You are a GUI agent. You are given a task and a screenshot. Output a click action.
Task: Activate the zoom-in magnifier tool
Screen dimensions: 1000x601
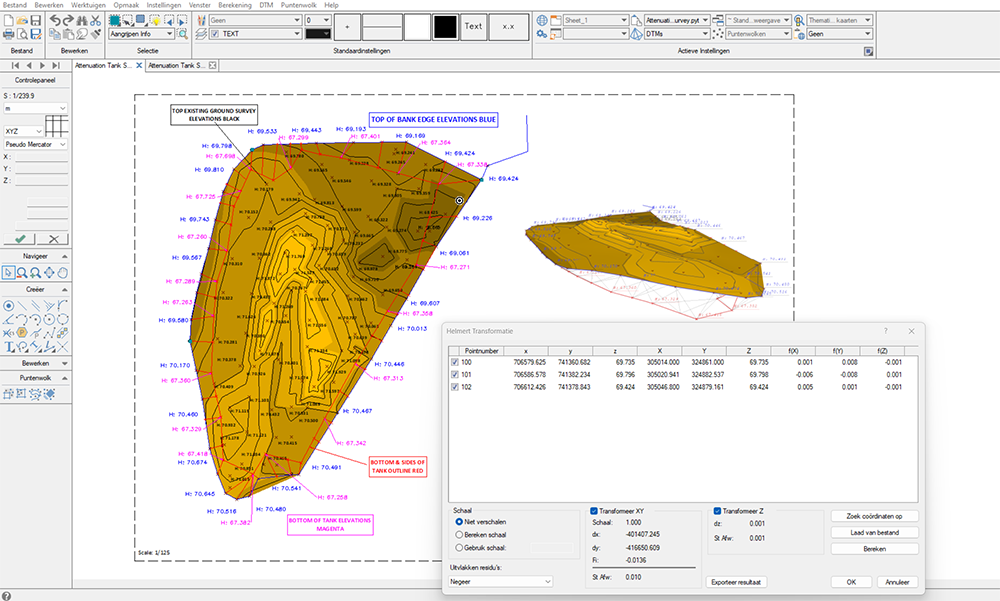click(35, 272)
